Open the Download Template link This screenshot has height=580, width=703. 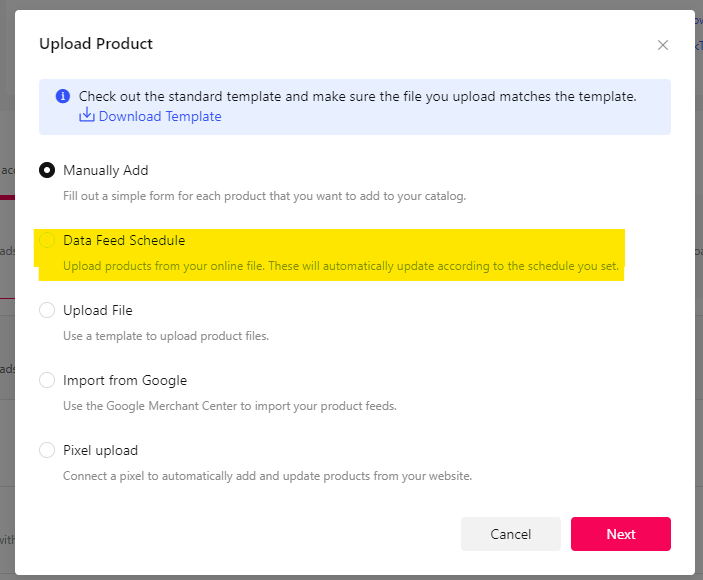(x=160, y=116)
